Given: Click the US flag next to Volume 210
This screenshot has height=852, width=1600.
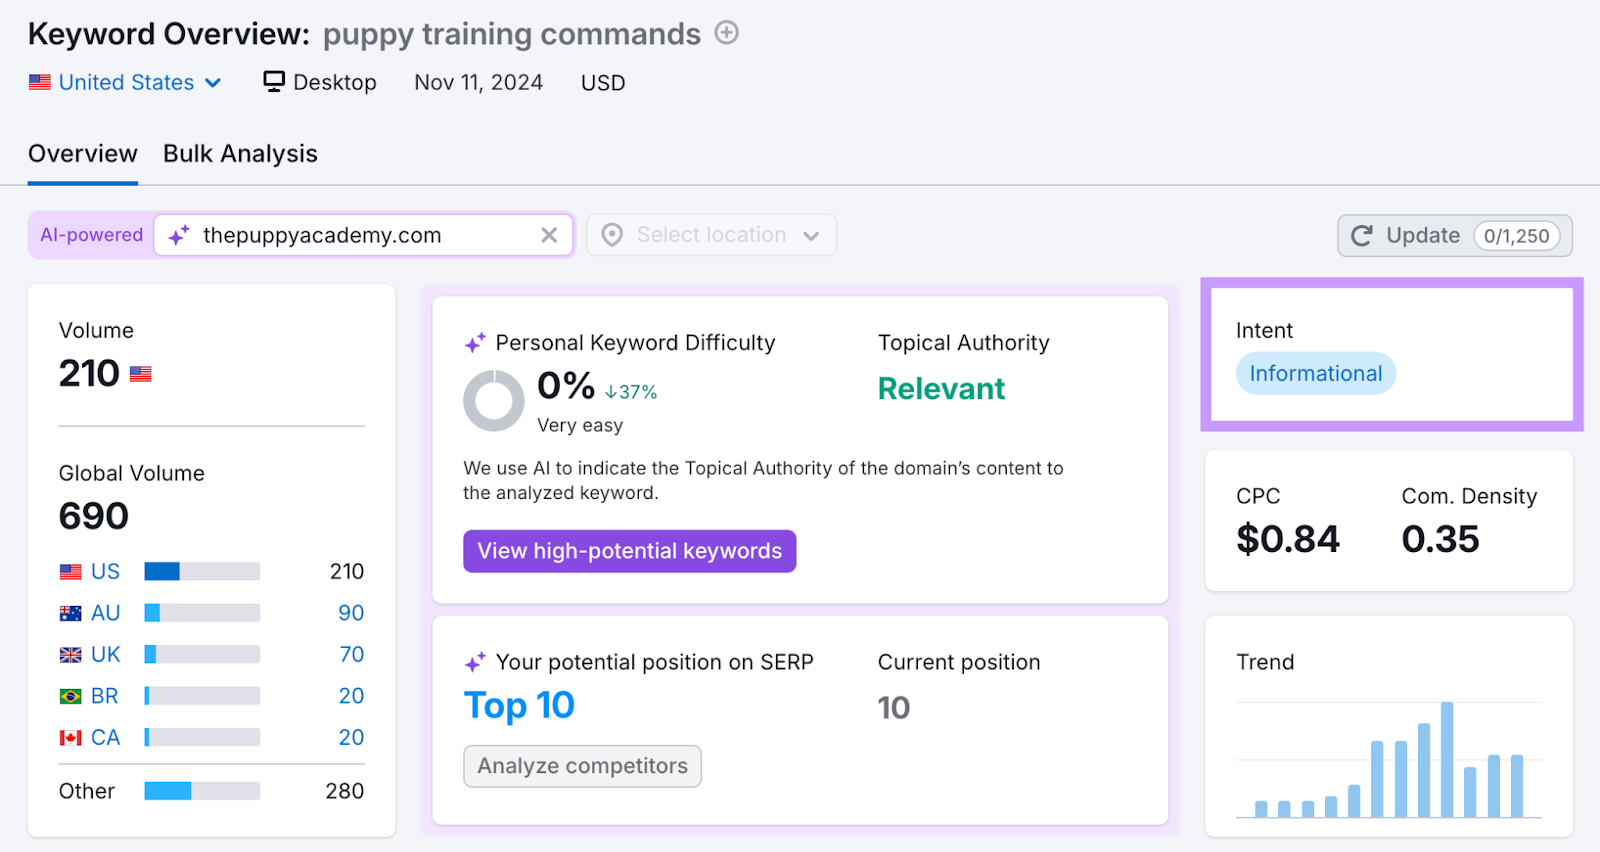Looking at the screenshot, I should click(139, 373).
